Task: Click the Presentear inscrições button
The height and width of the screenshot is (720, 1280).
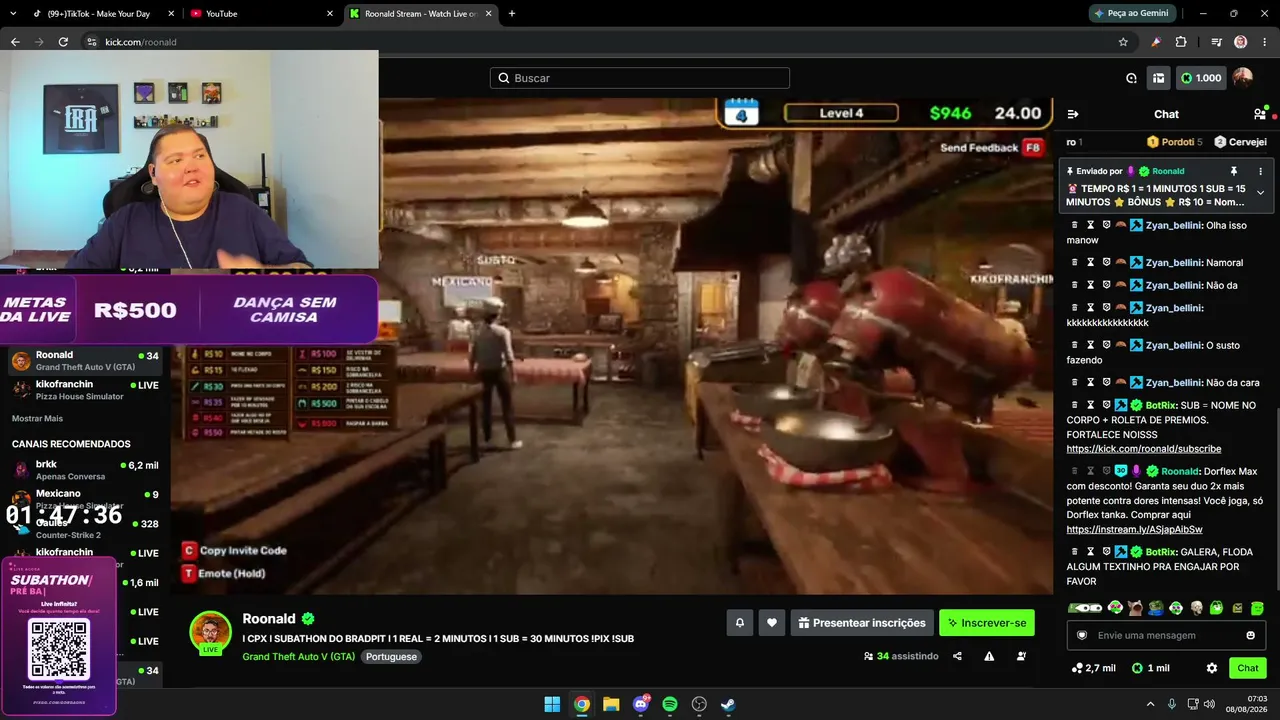Action: click(862, 623)
